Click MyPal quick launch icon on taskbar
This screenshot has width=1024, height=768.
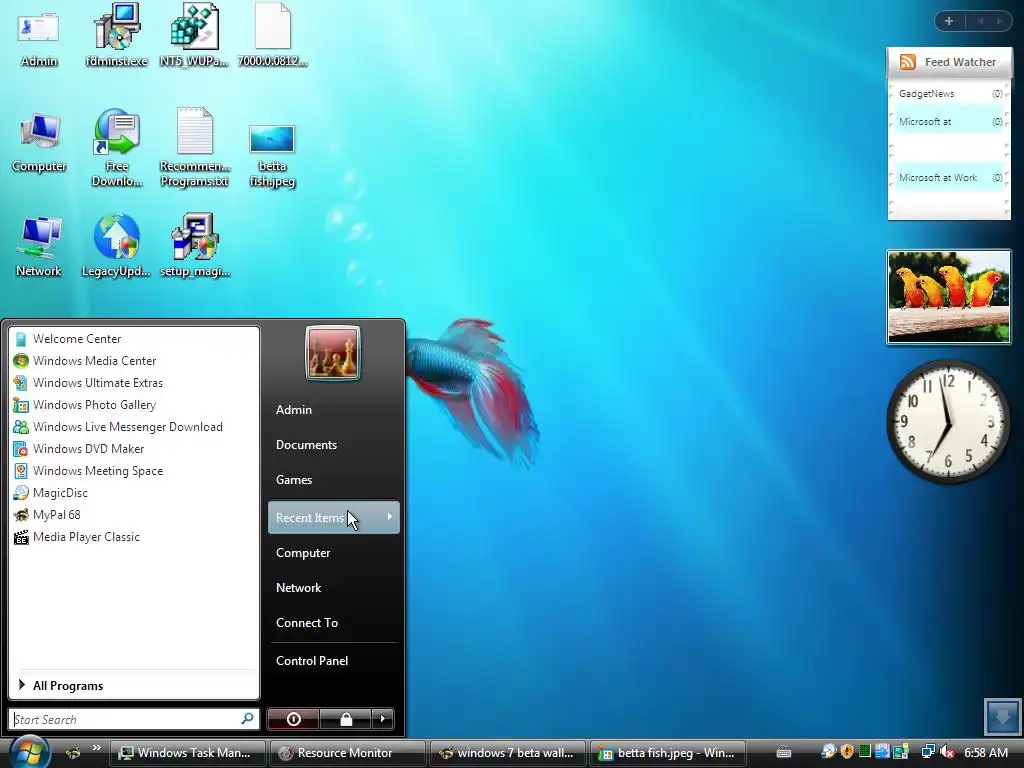73,753
